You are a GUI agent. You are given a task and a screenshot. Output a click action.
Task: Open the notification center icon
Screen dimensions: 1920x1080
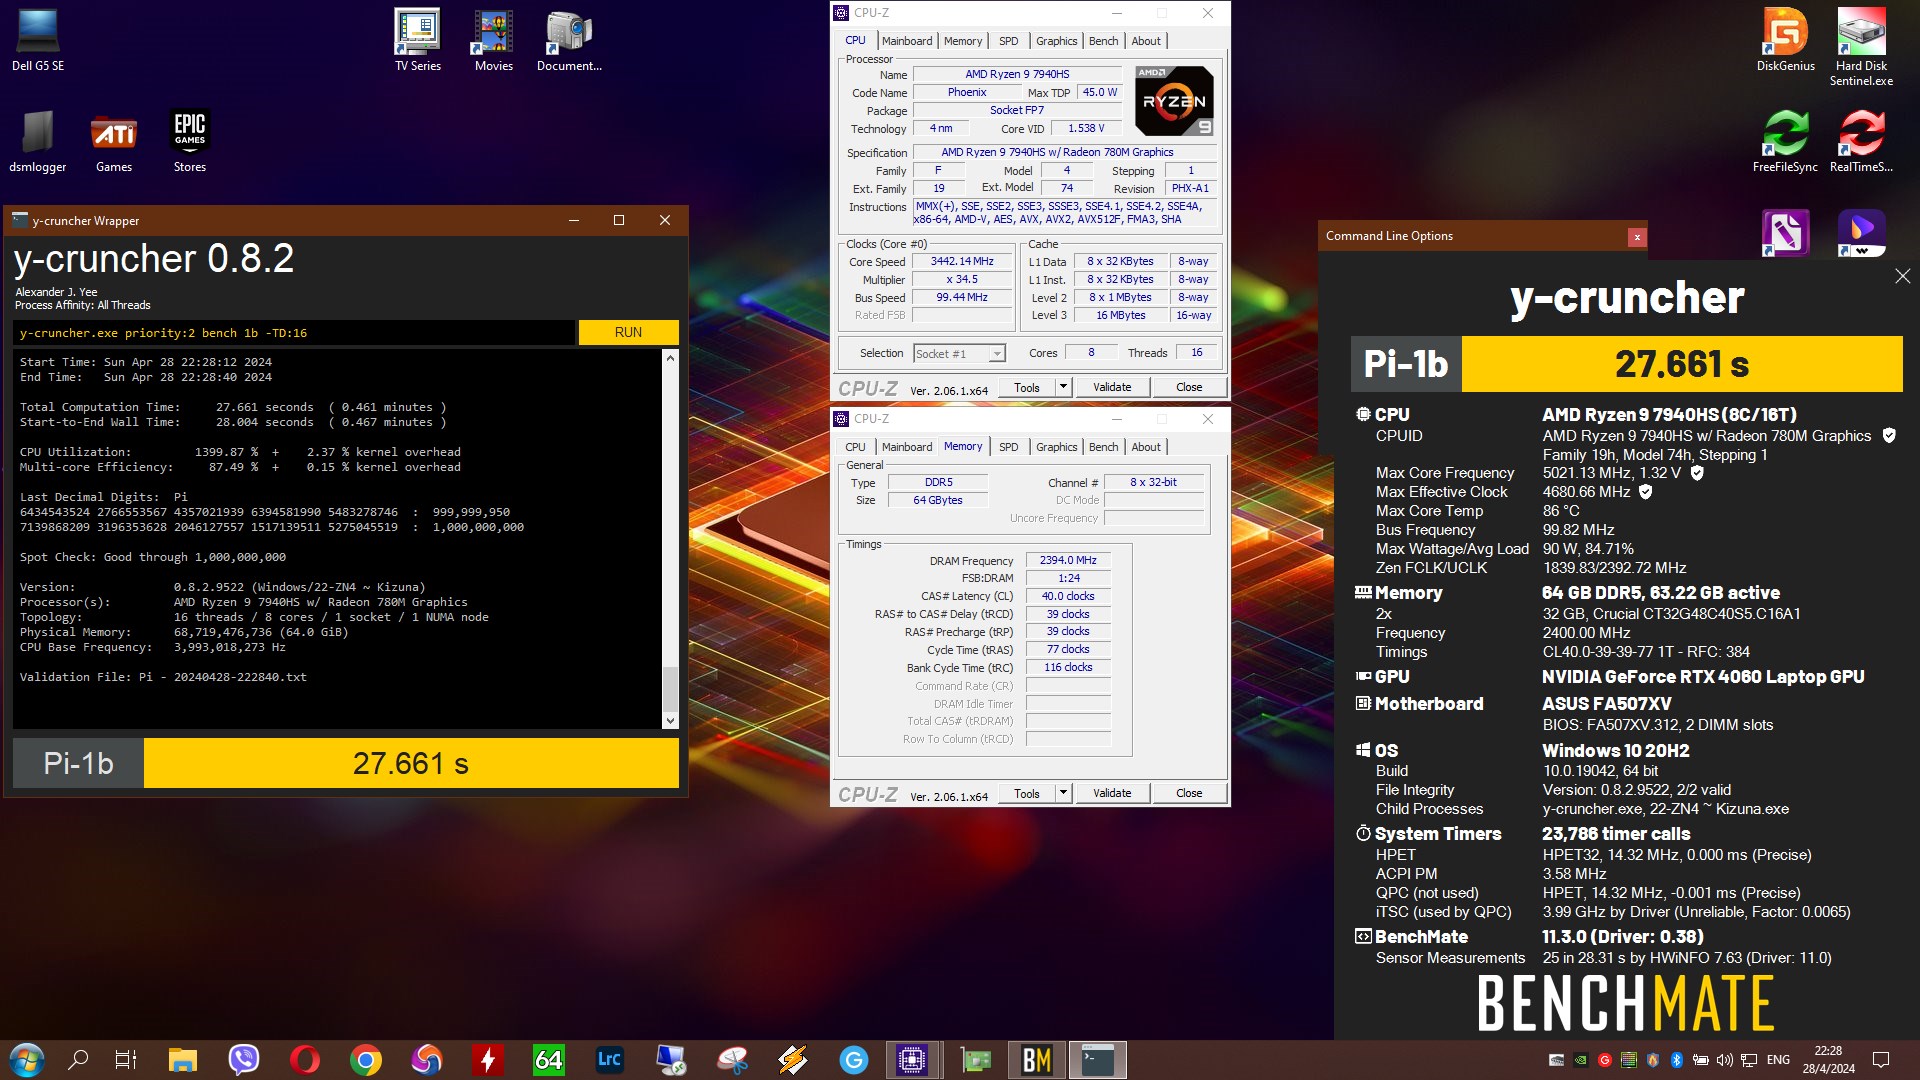(x=1880, y=1060)
